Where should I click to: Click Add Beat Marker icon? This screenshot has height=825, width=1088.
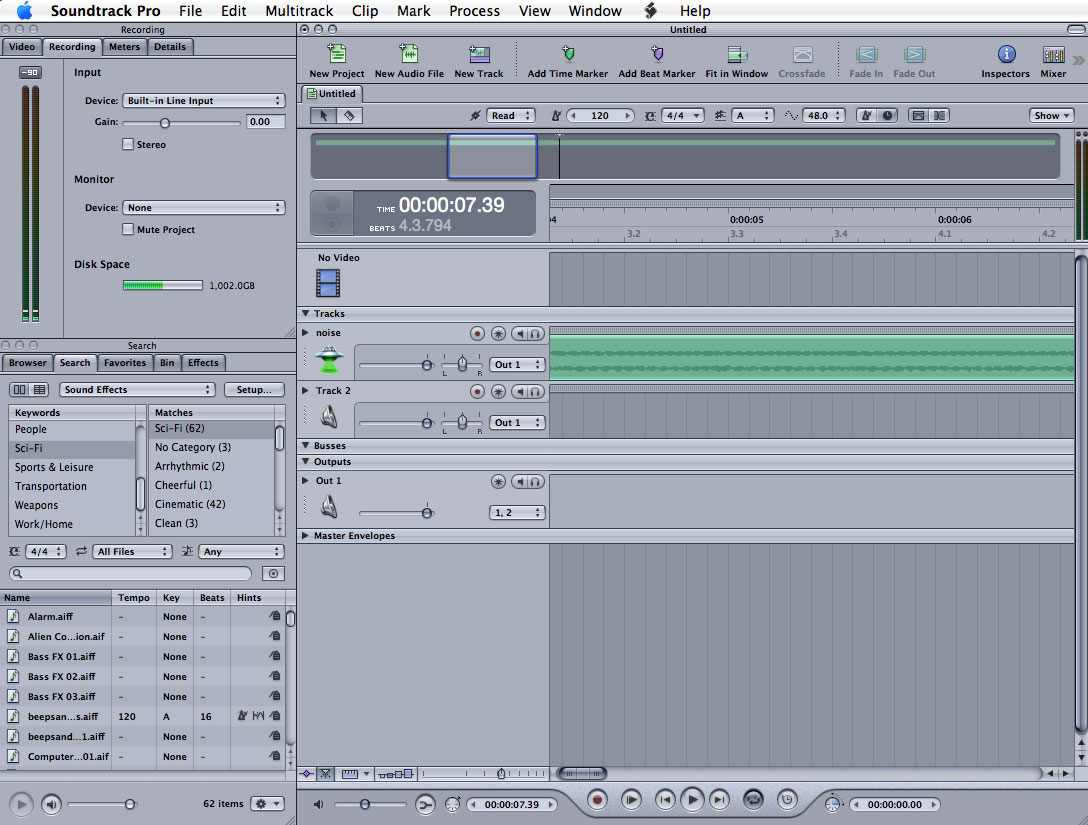[656, 54]
